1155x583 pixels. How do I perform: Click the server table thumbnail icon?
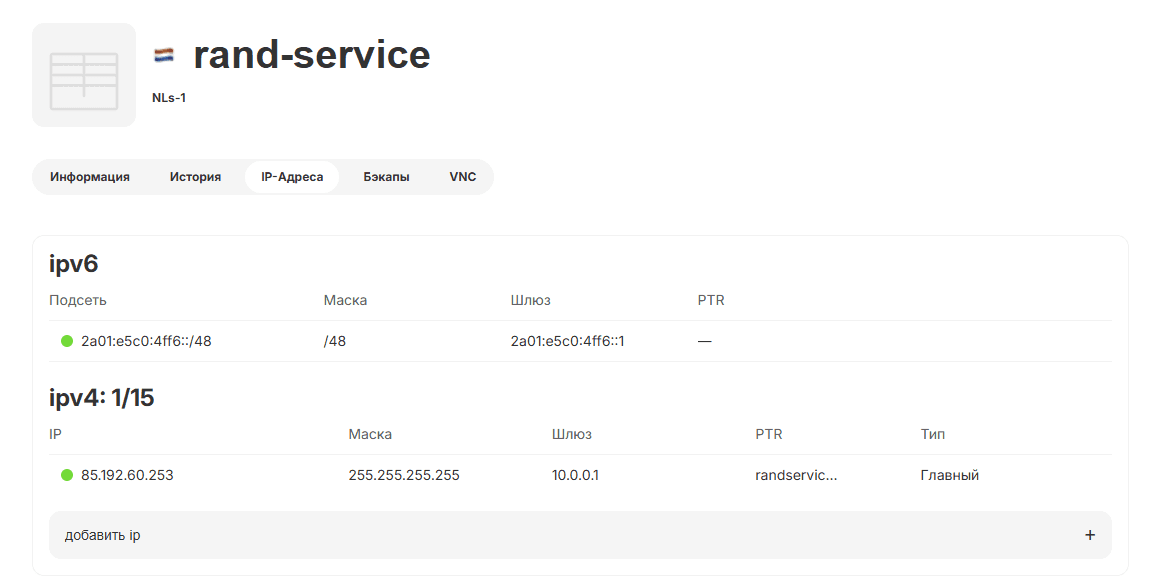pos(84,76)
